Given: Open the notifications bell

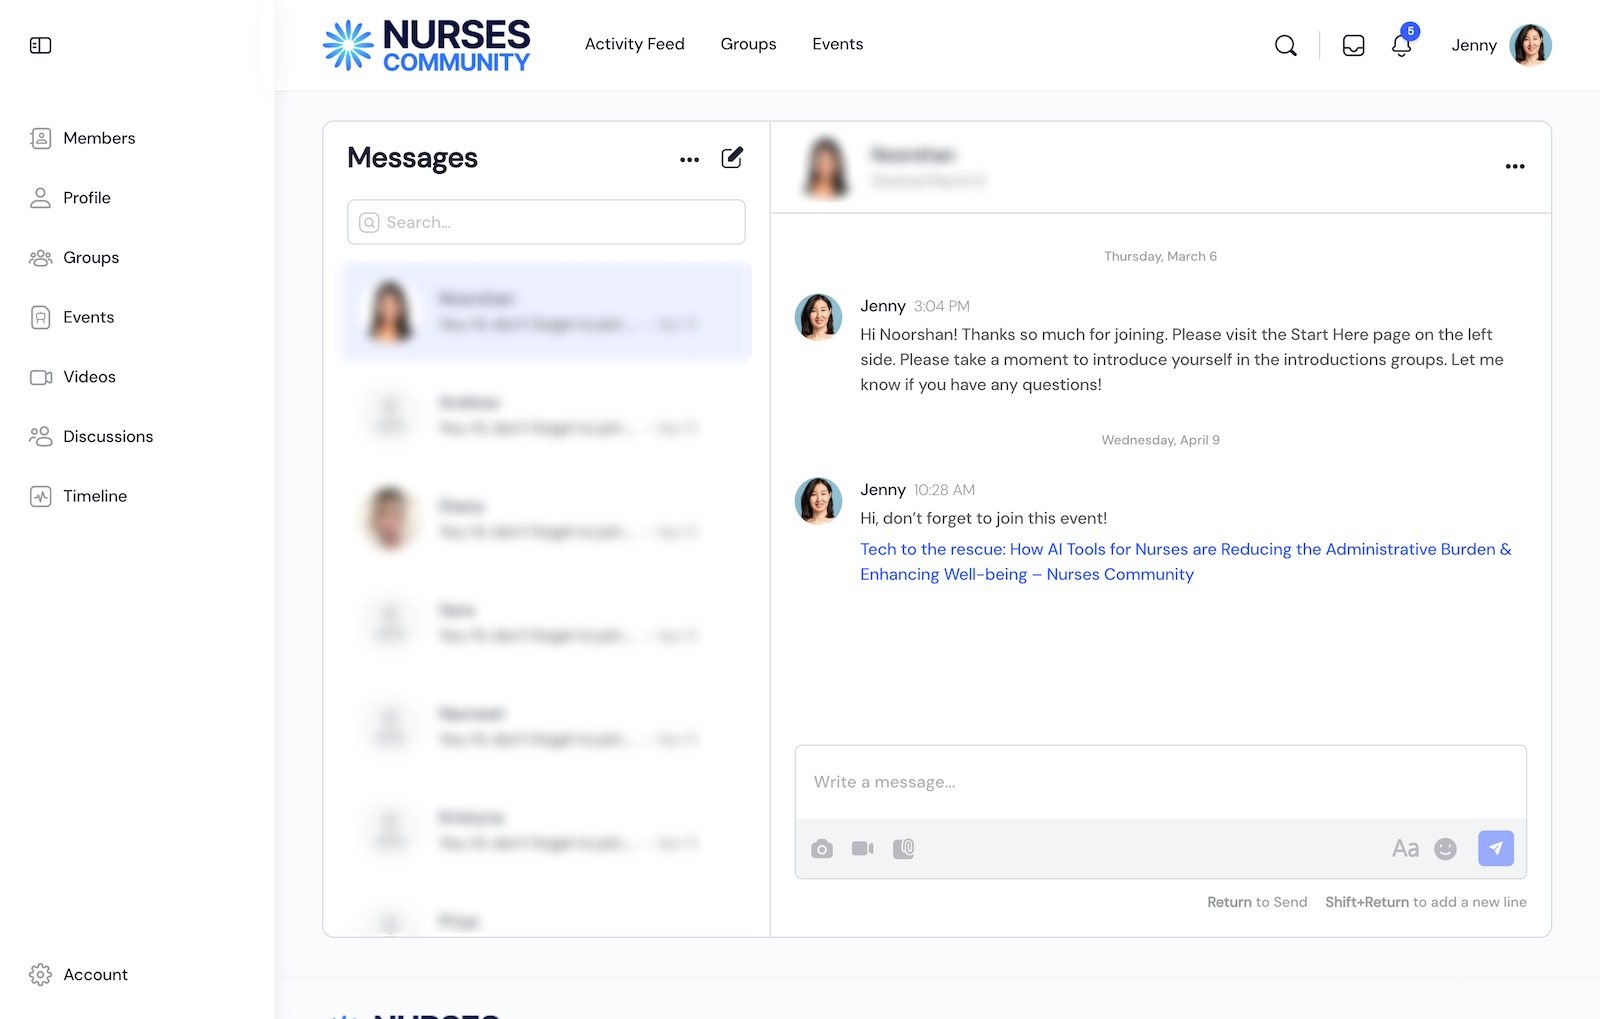Looking at the screenshot, I should tap(1401, 46).
